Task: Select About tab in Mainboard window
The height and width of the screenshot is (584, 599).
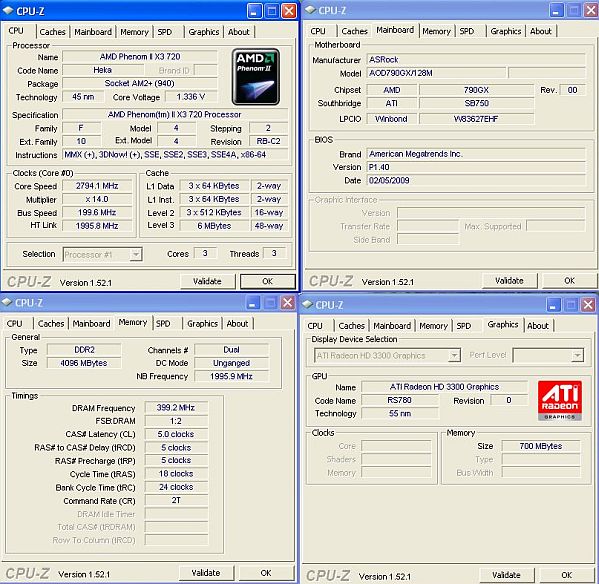Action: [541, 31]
